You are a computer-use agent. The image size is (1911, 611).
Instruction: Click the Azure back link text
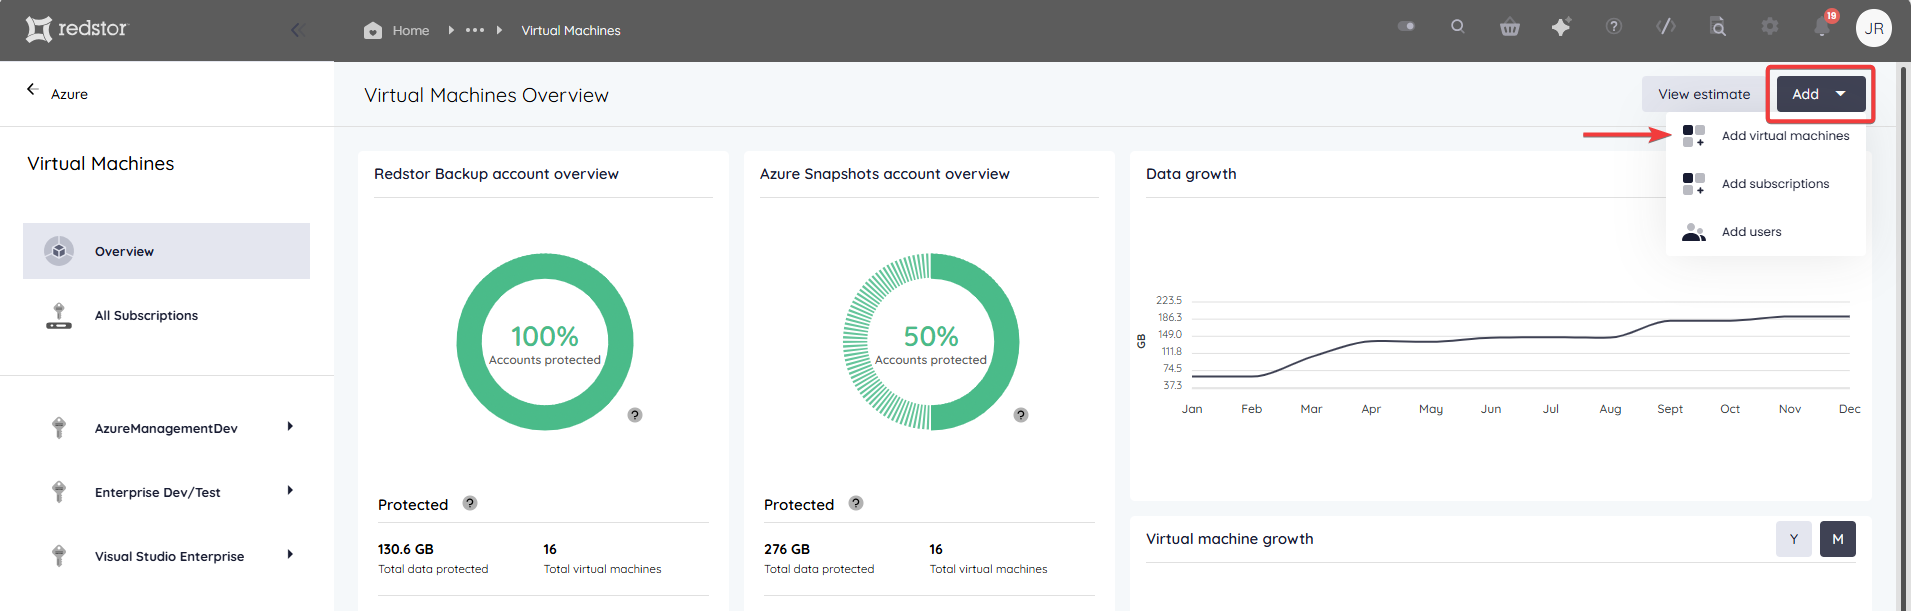pyautogui.click(x=69, y=94)
